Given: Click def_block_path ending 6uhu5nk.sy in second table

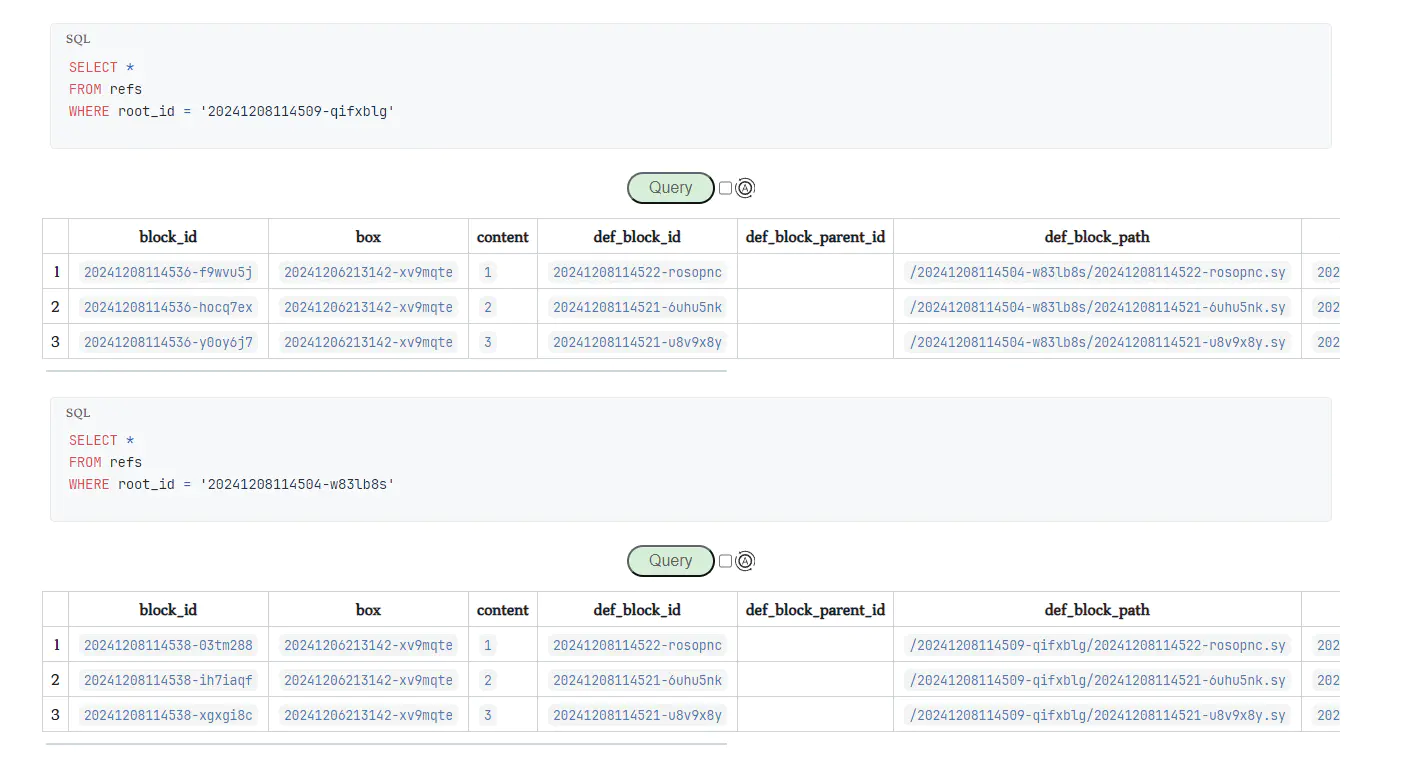Looking at the screenshot, I should [x=1097, y=680].
